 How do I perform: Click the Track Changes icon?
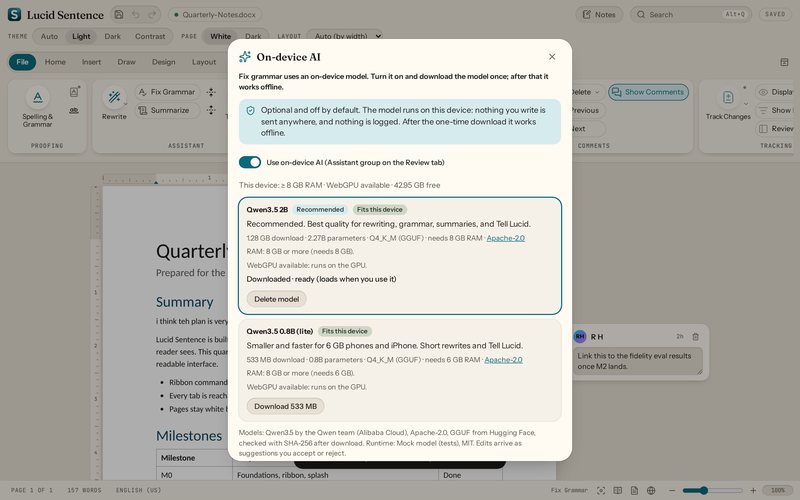(728, 97)
